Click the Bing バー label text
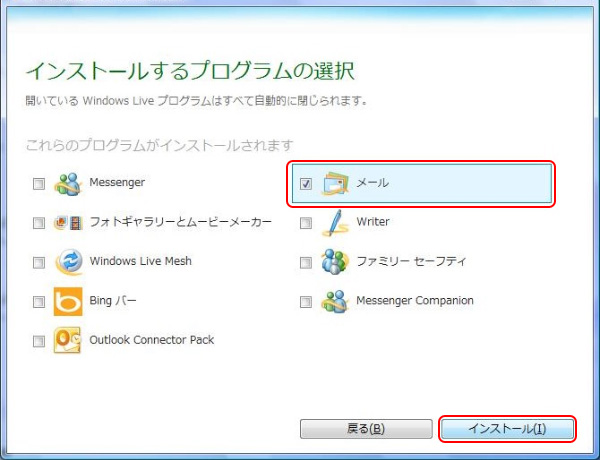Screen dimensions: 600x460 pos(113,300)
